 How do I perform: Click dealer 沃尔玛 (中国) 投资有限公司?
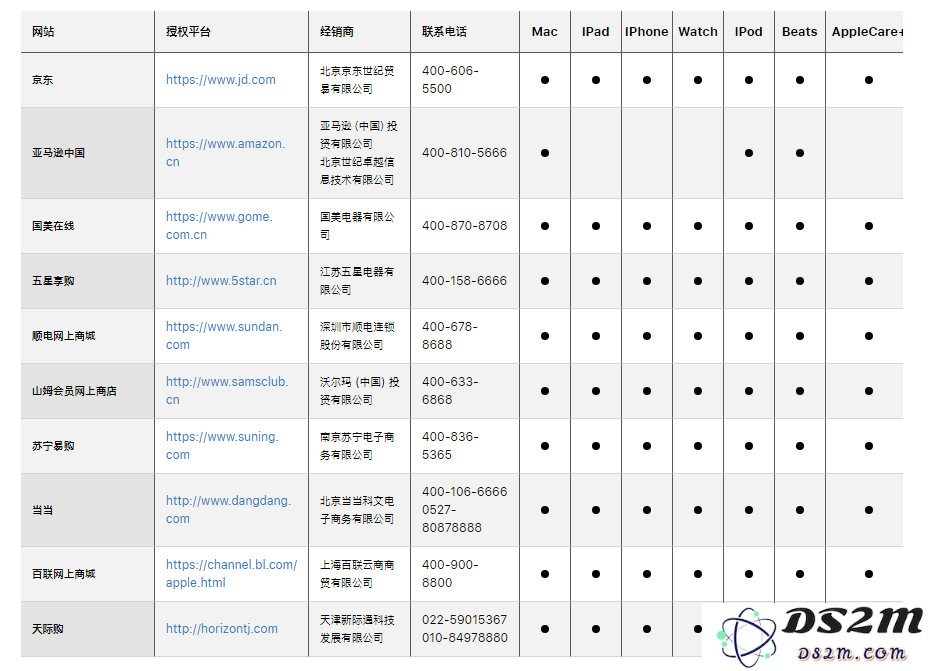pyautogui.click(x=360, y=390)
